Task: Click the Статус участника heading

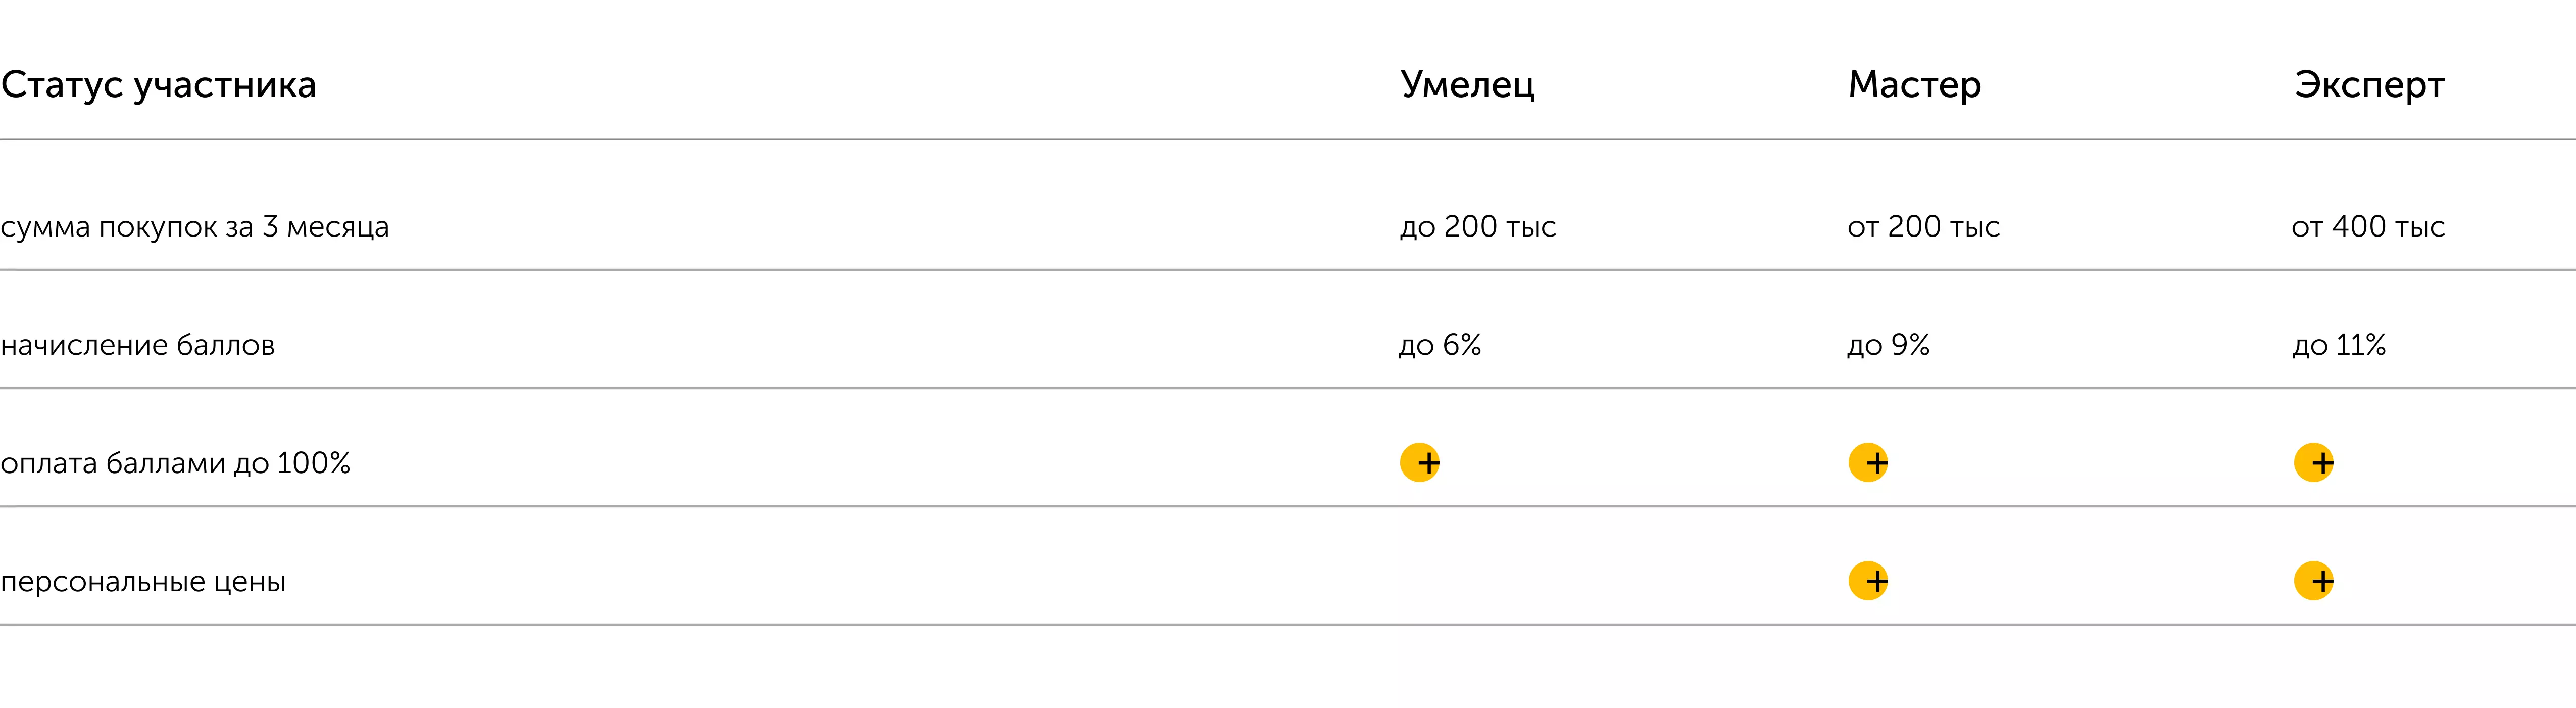Action: pyautogui.click(x=158, y=85)
